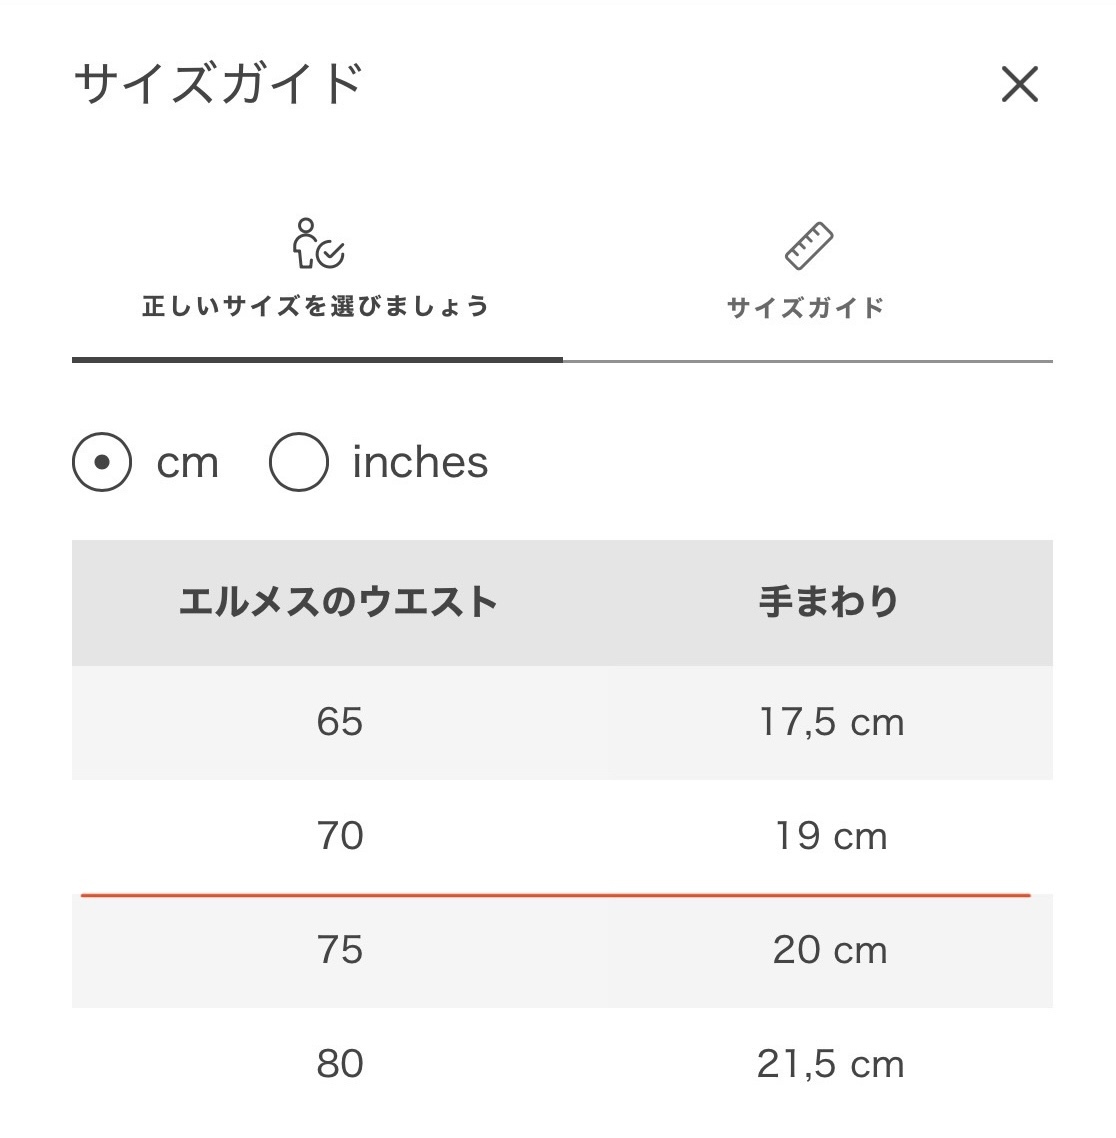Select waist size 65 cell
This screenshot has width=1116, height=1138.
(x=339, y=722)
